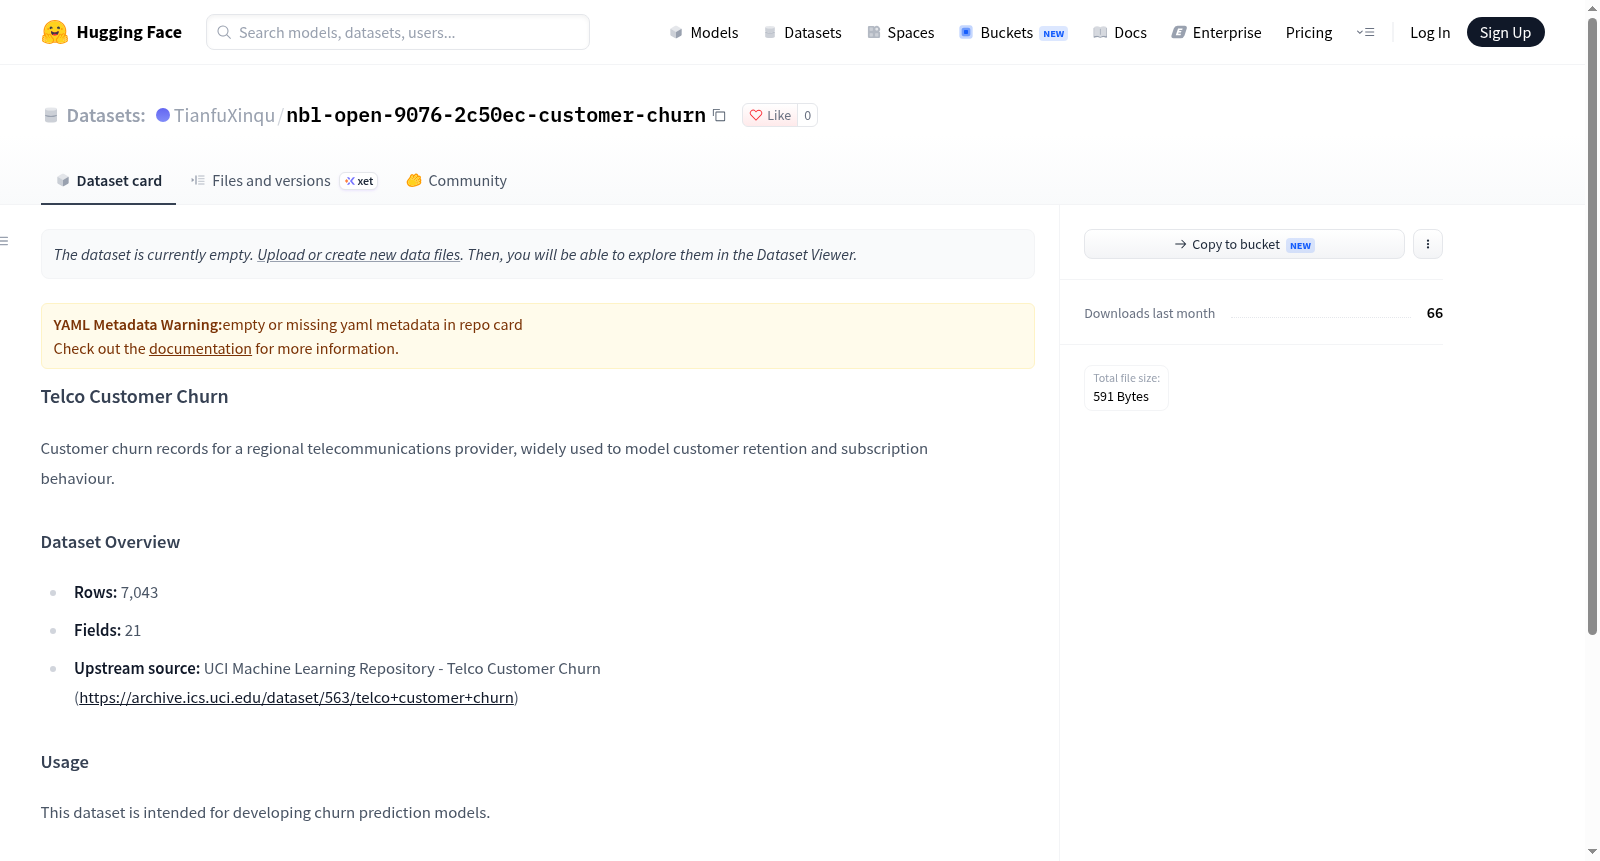Viewport: 1600px width, 861px height.
Task: Click the Buckets nav icon
Action: [966, 32]
